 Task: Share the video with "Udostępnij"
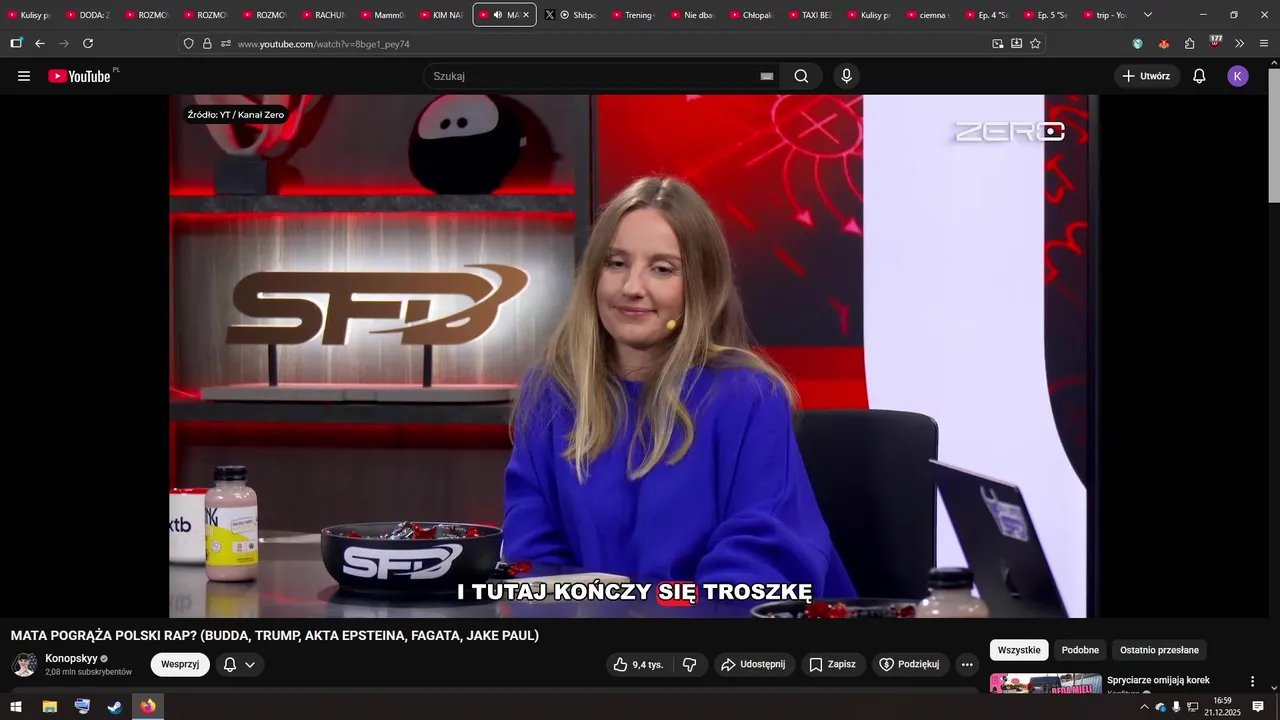(754, 664)
